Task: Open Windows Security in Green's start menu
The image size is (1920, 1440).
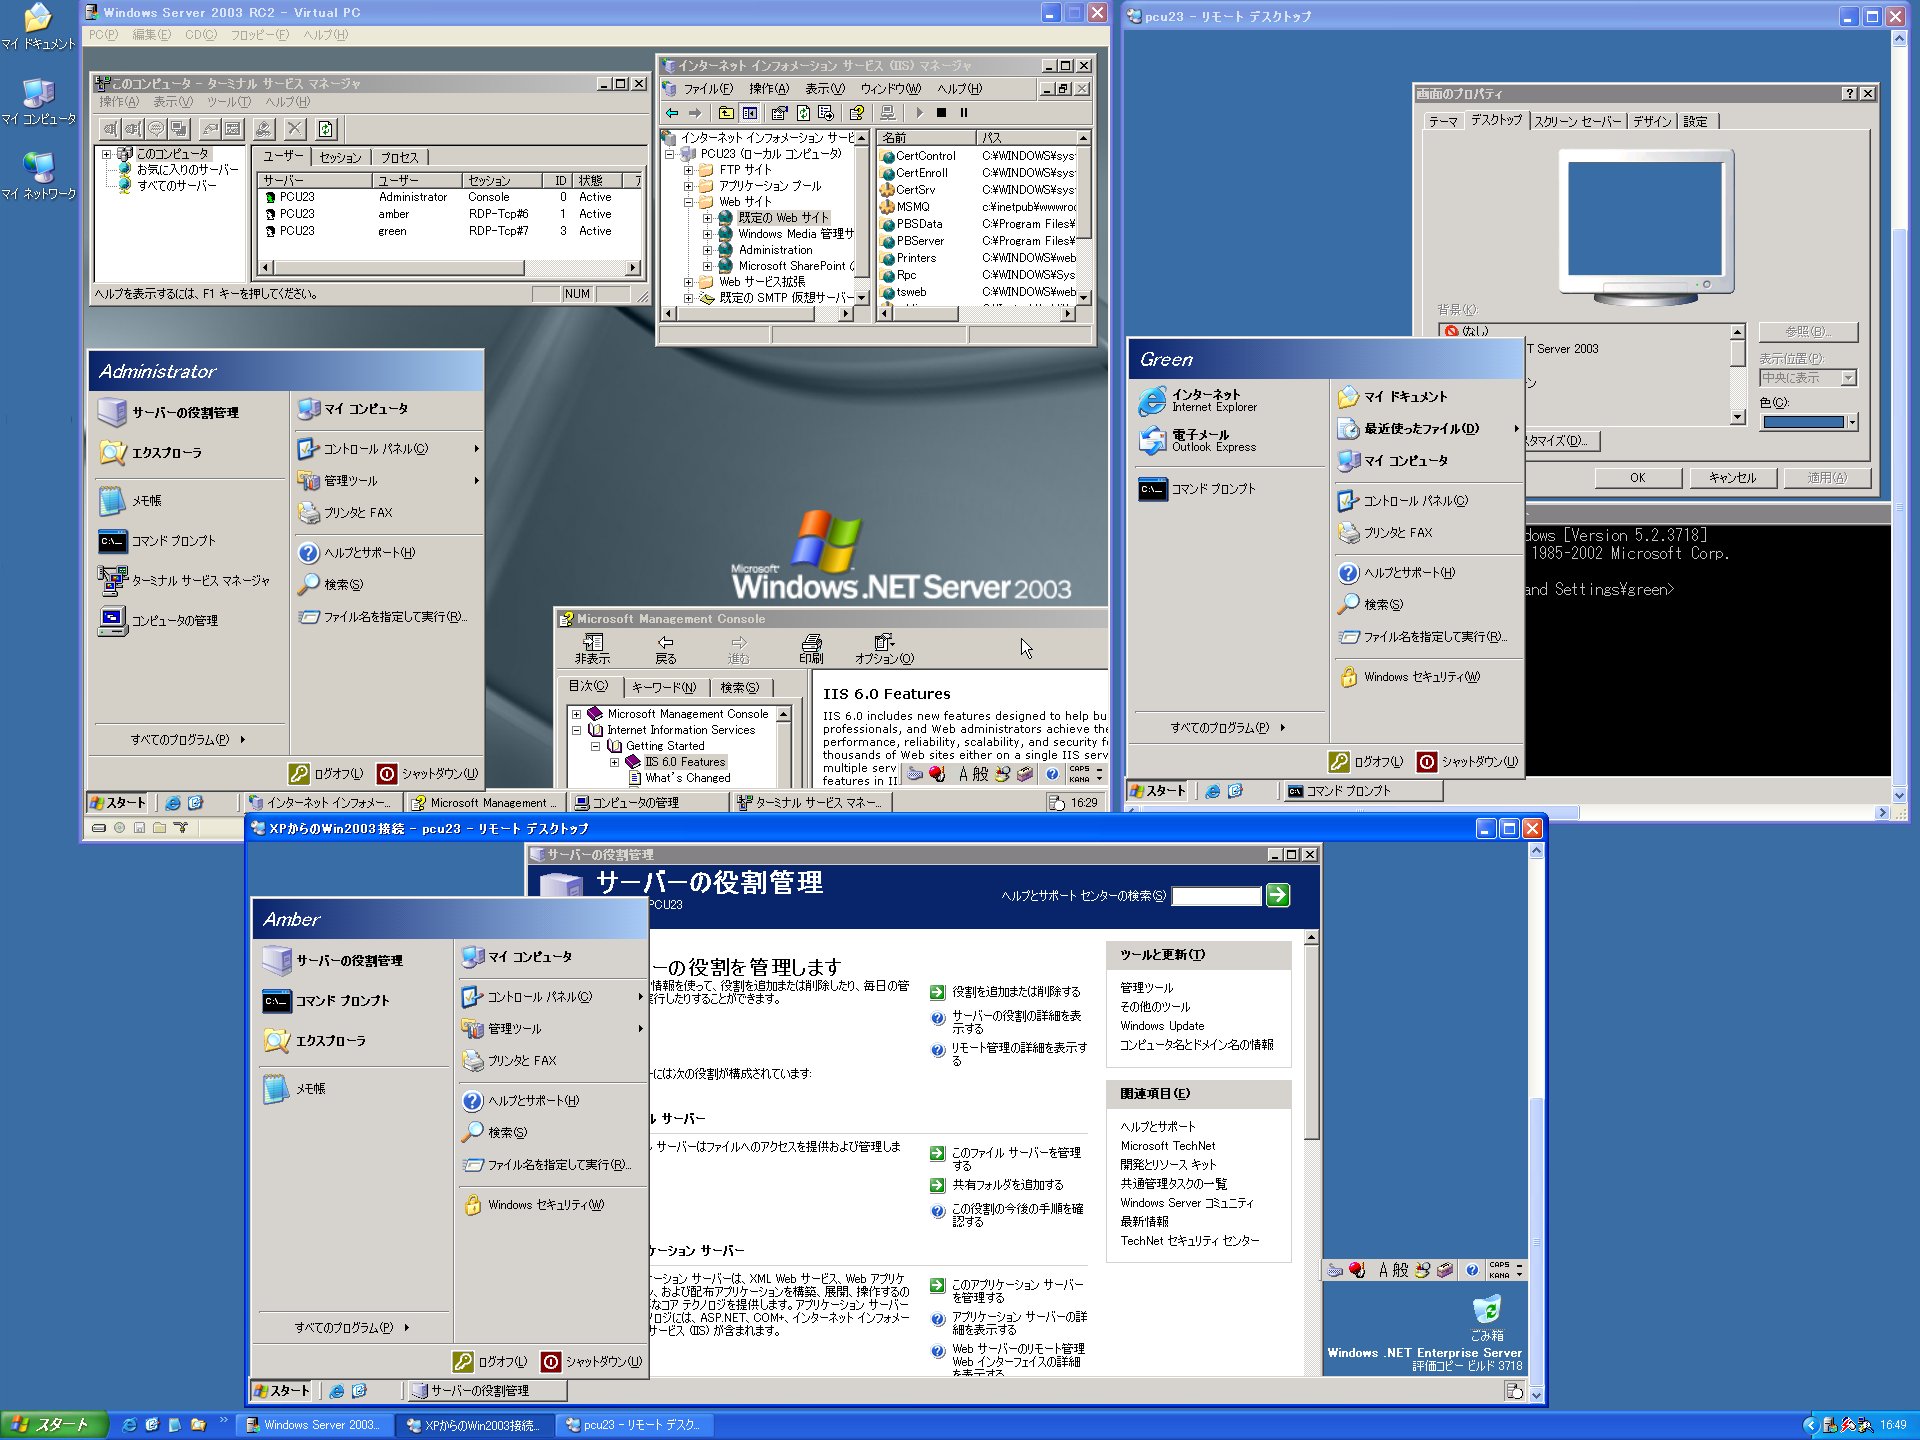Action: tap(1410, 677)
